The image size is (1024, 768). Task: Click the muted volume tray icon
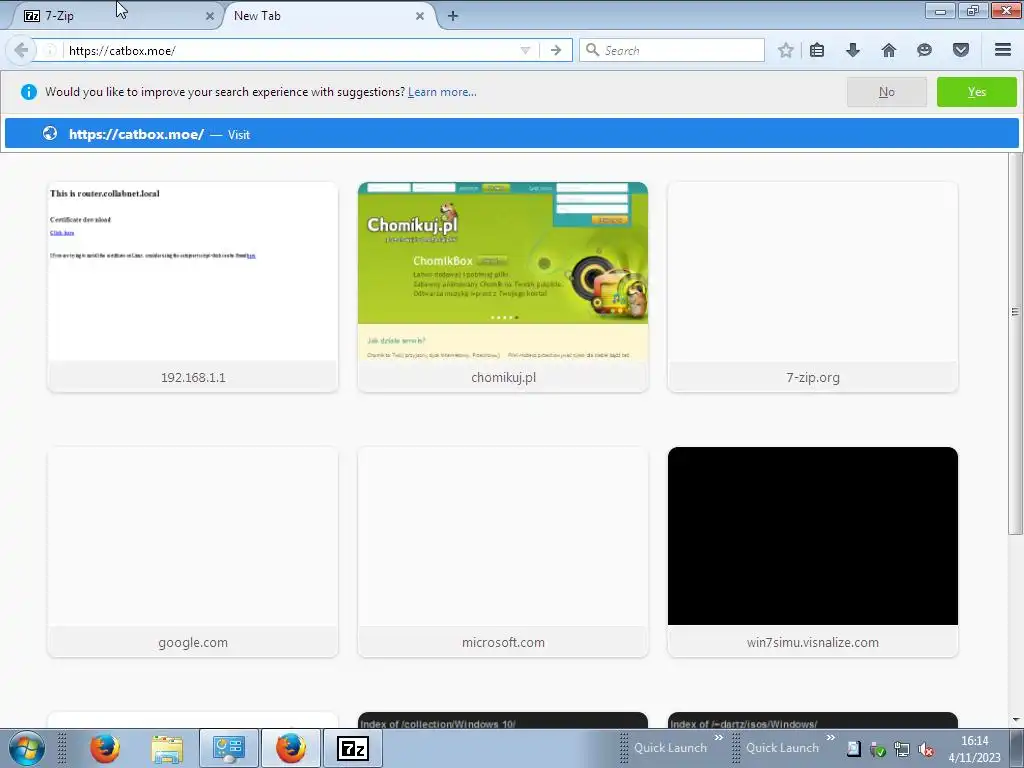coord(925,749)
